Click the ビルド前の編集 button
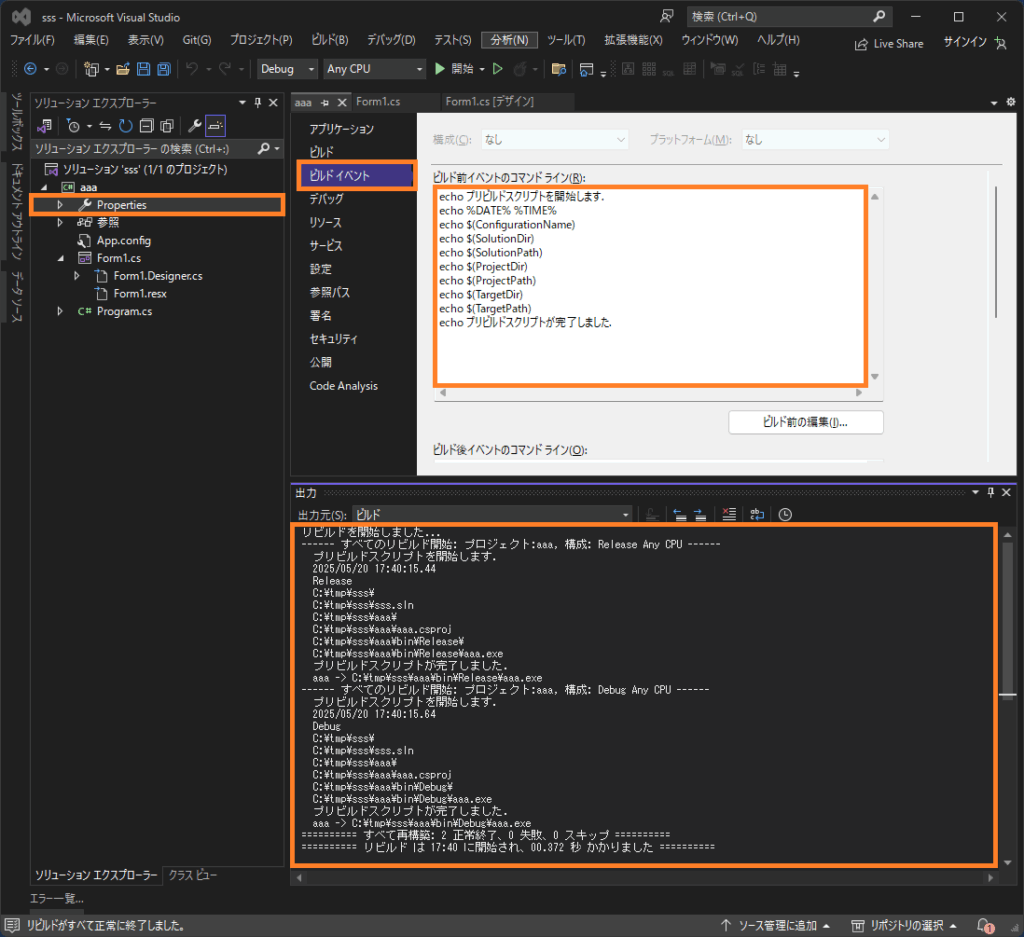1024x937 pixels. click(805, 422)
